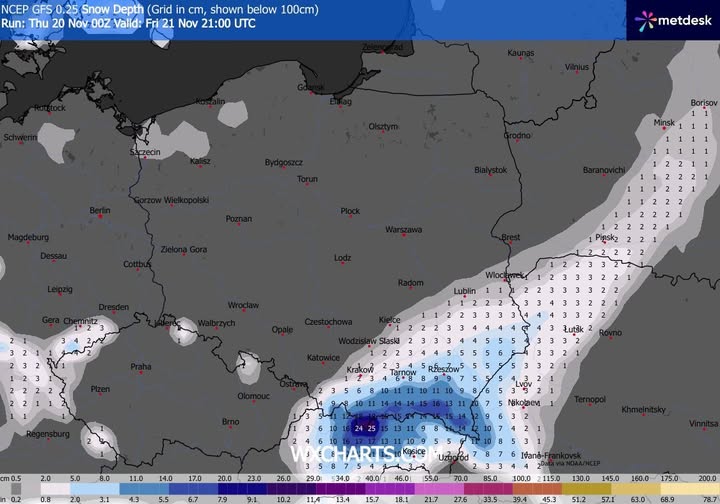This screenshot has width=720, height=504.
Task: Click the Lviv city marker
Action: 524,390
